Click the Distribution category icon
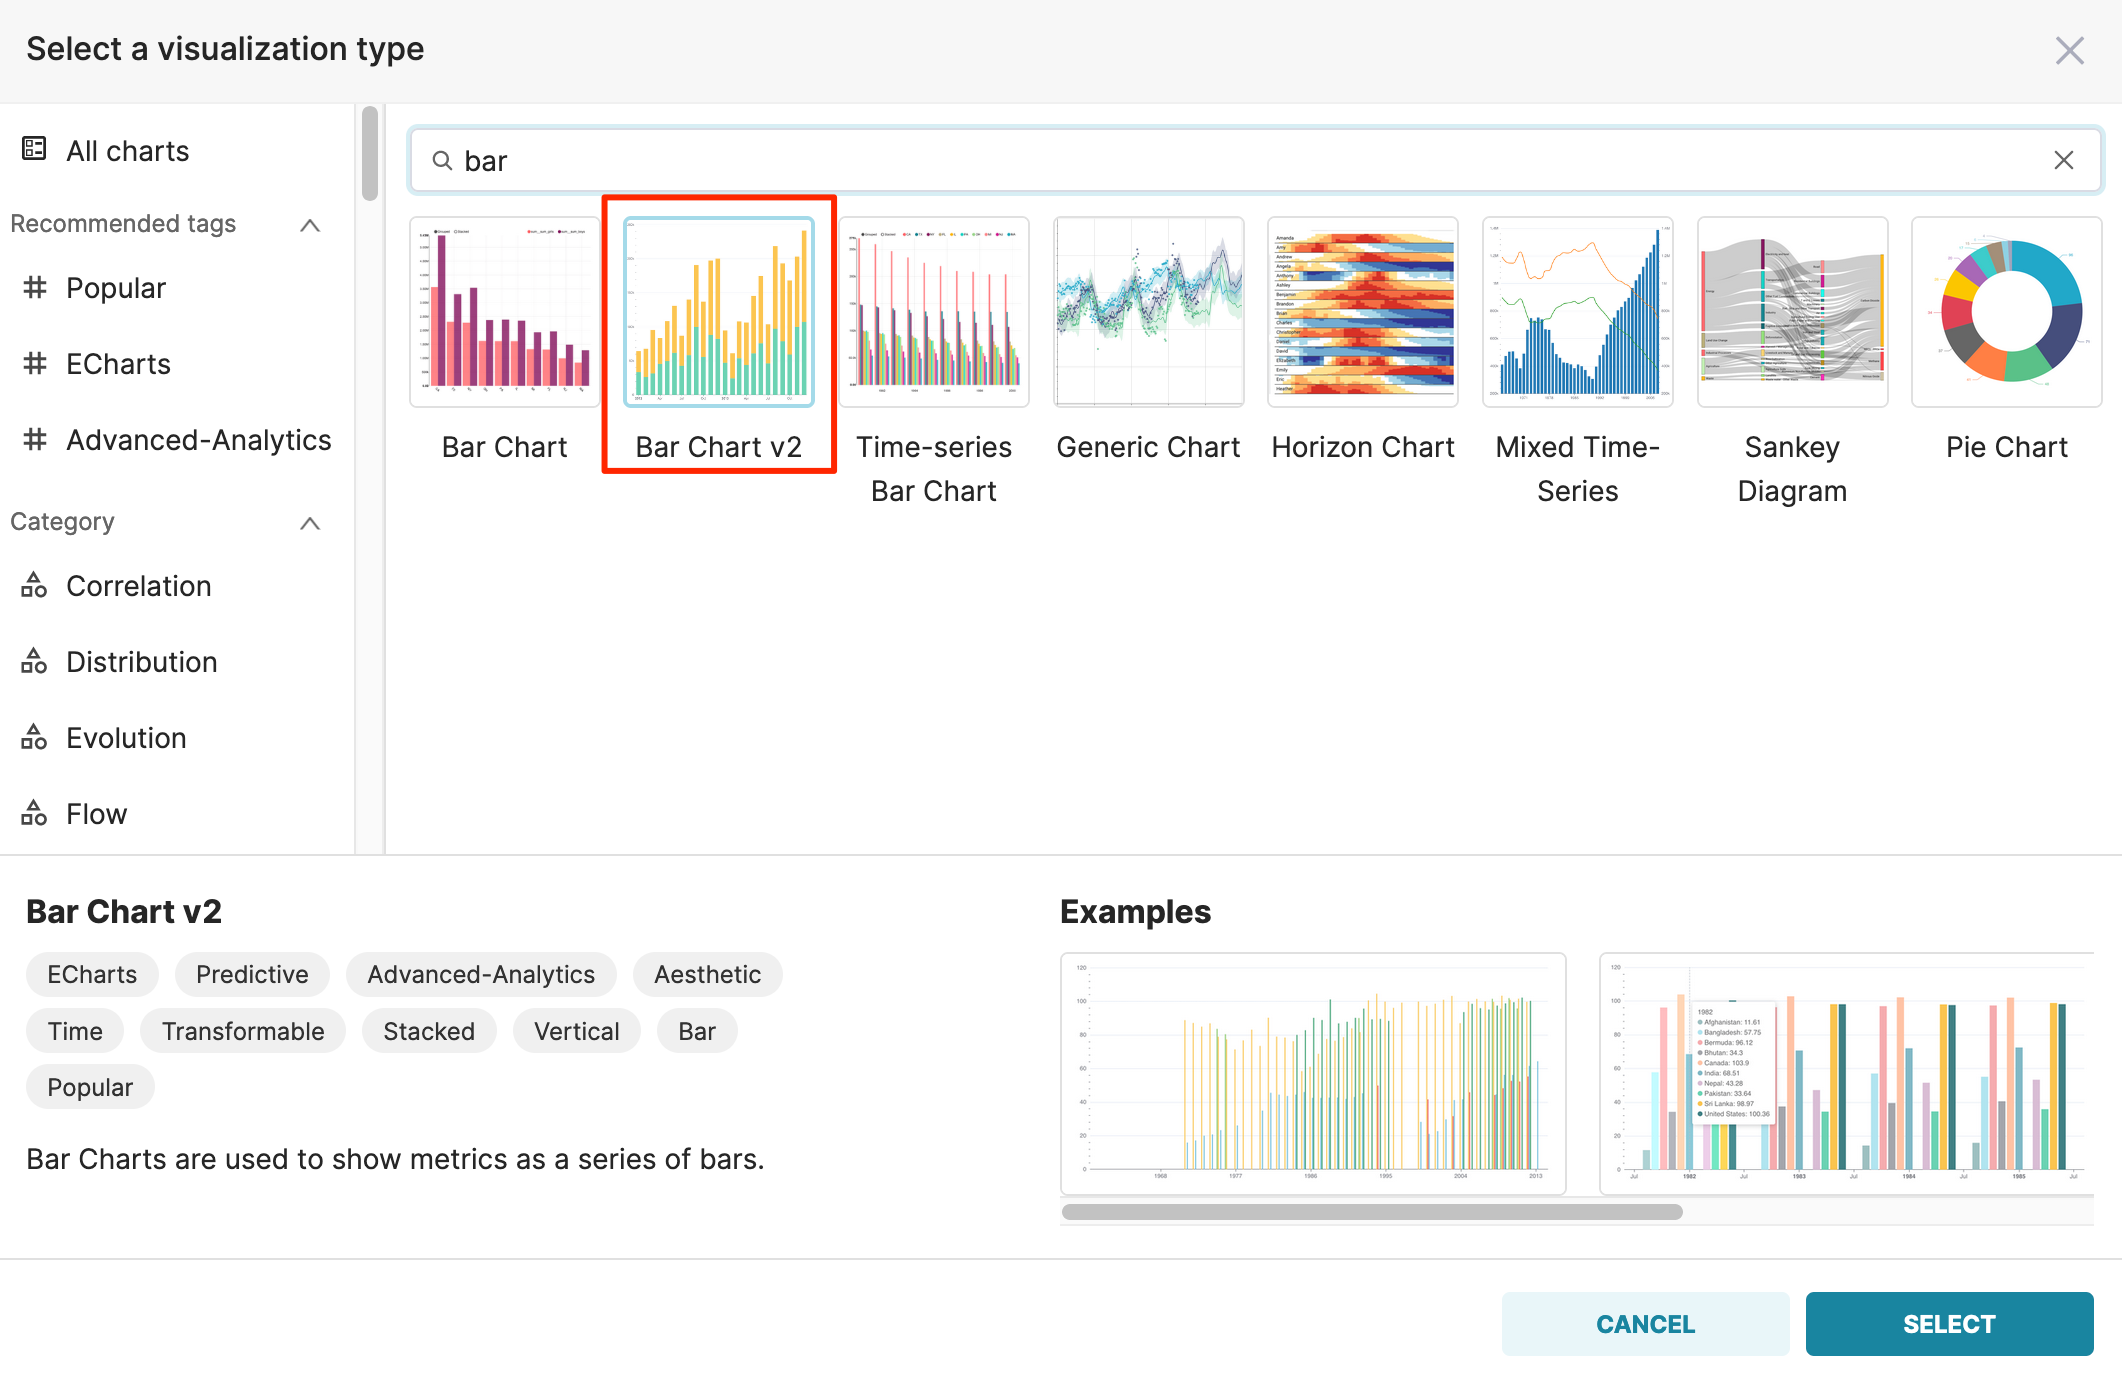 35,661
